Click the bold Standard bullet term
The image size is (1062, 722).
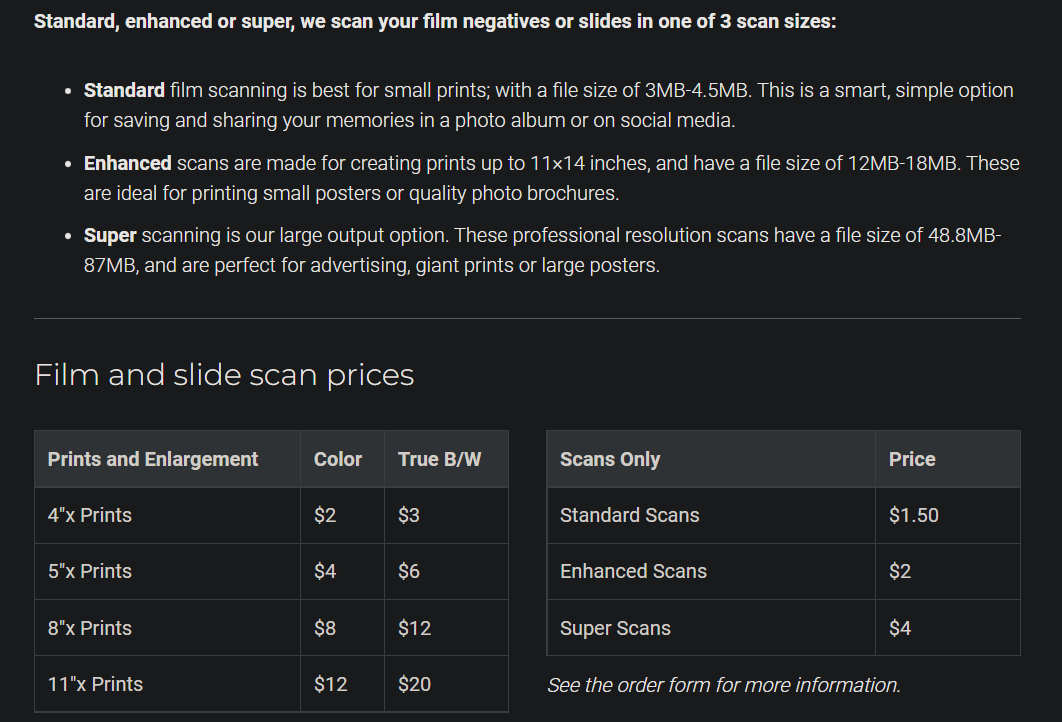124,90
